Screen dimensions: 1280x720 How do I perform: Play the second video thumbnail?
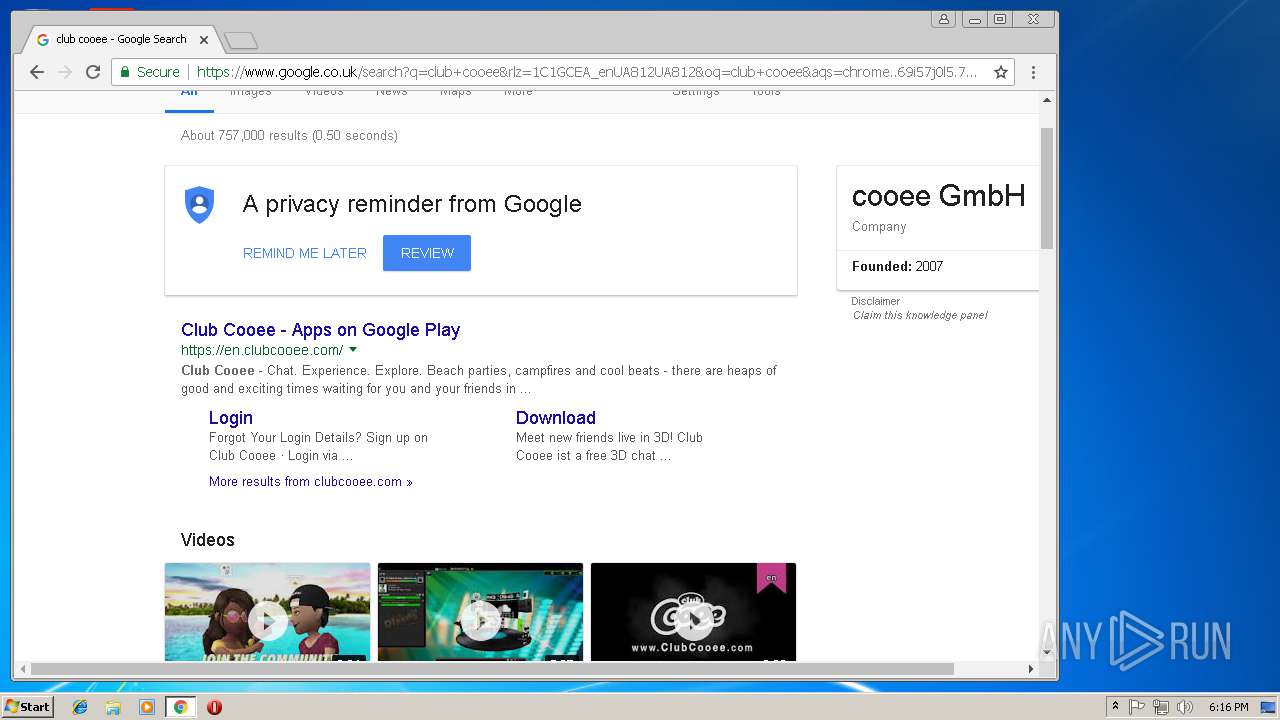pos(480,612)
